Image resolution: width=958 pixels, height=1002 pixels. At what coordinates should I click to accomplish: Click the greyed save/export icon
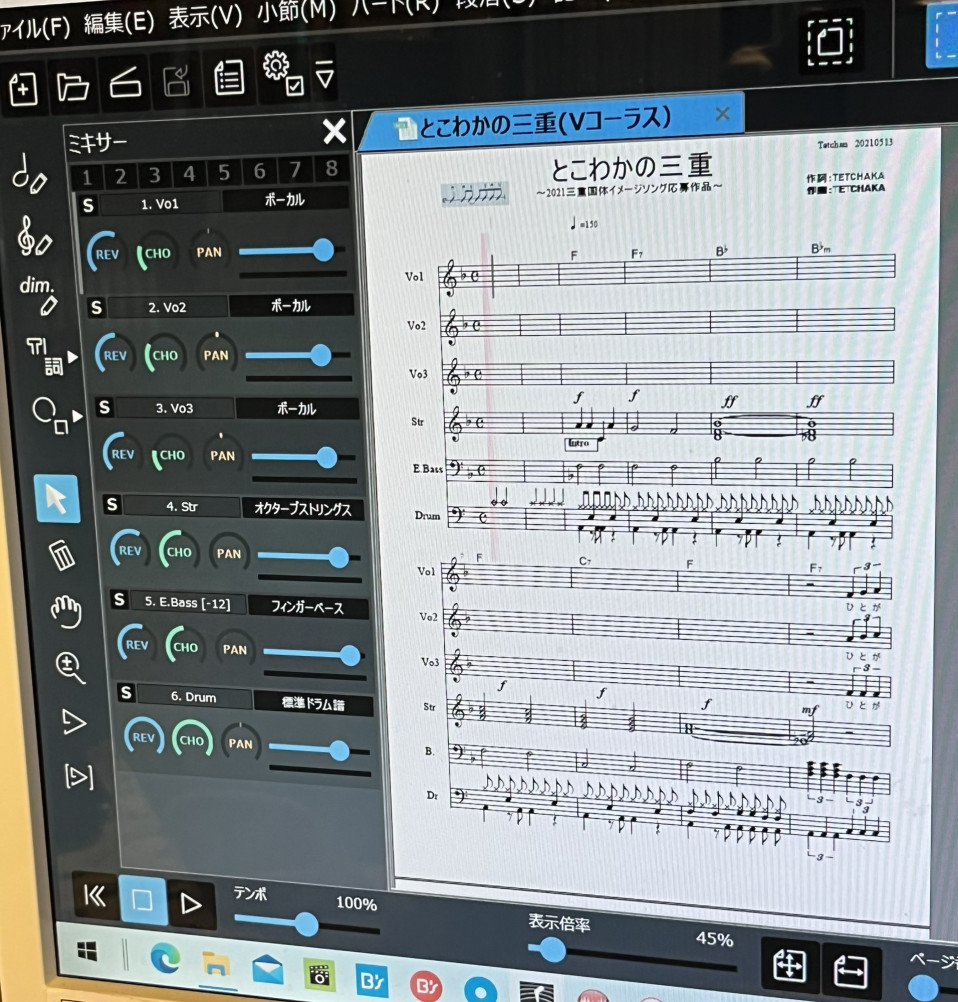tap(176, 81)
